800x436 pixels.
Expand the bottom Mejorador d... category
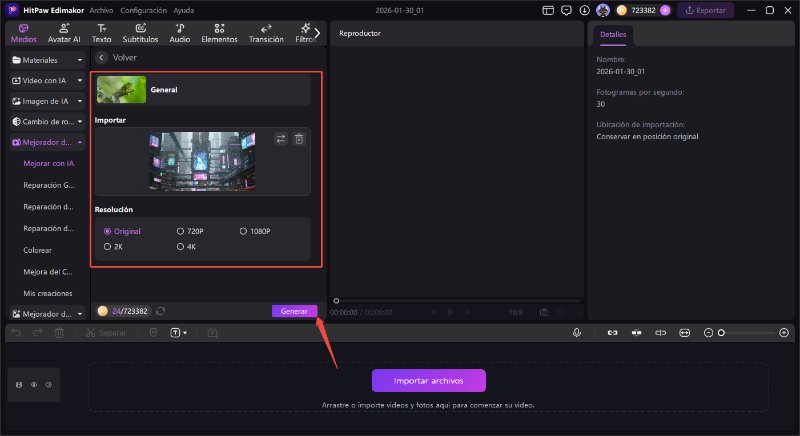(47, 314)
